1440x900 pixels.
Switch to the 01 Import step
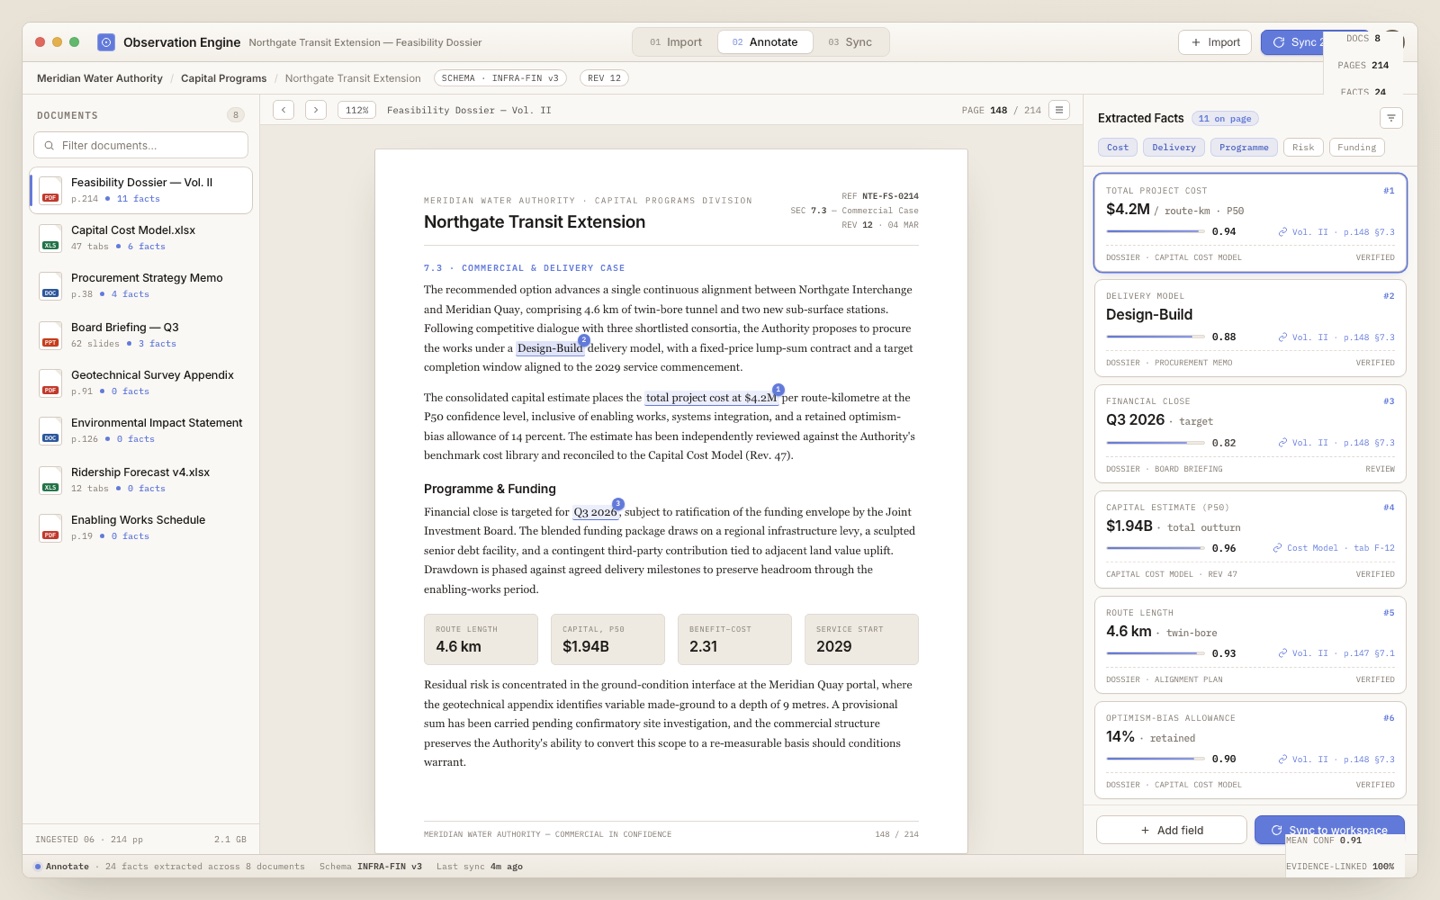676,42
